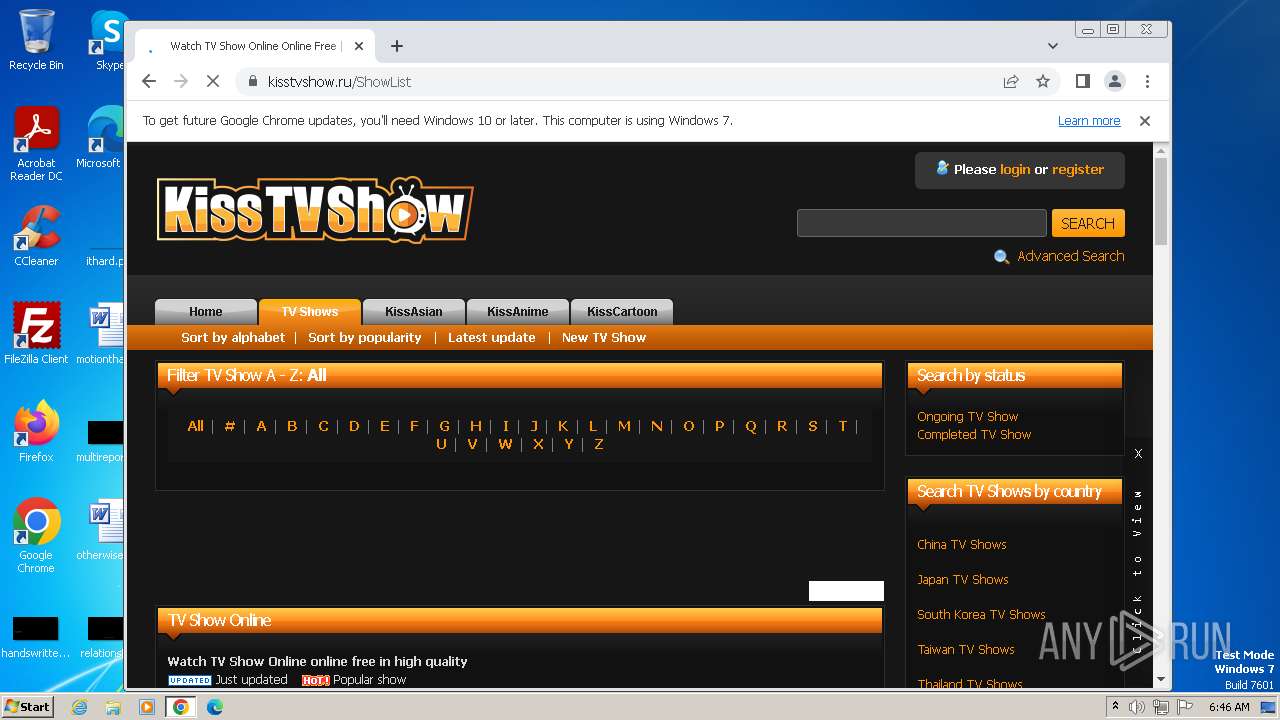Open Latest update submenu item

tap(492, 338)
